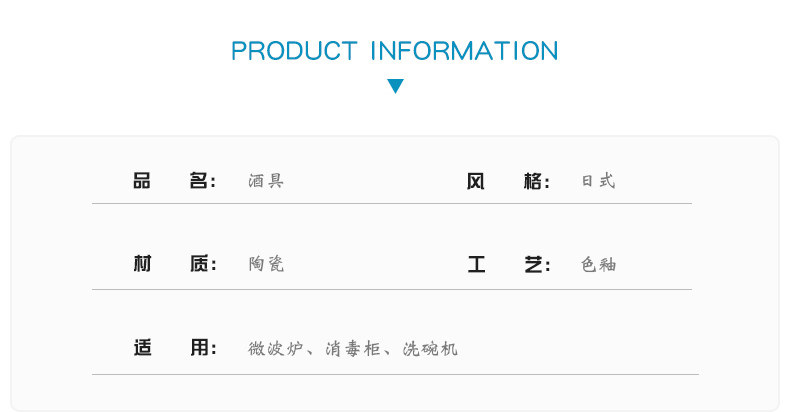Screen dimensions: 790x412
Task: Select the 洗碗机 text
Action: click(430, 349)
